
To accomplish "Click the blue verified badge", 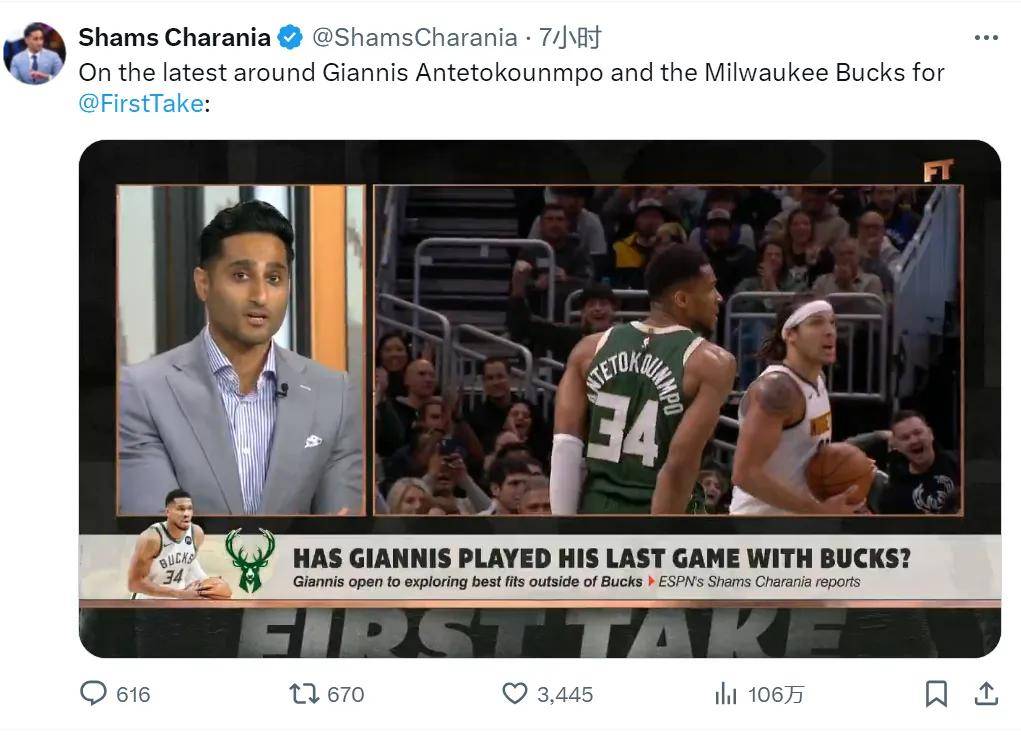I will point(290,38).
